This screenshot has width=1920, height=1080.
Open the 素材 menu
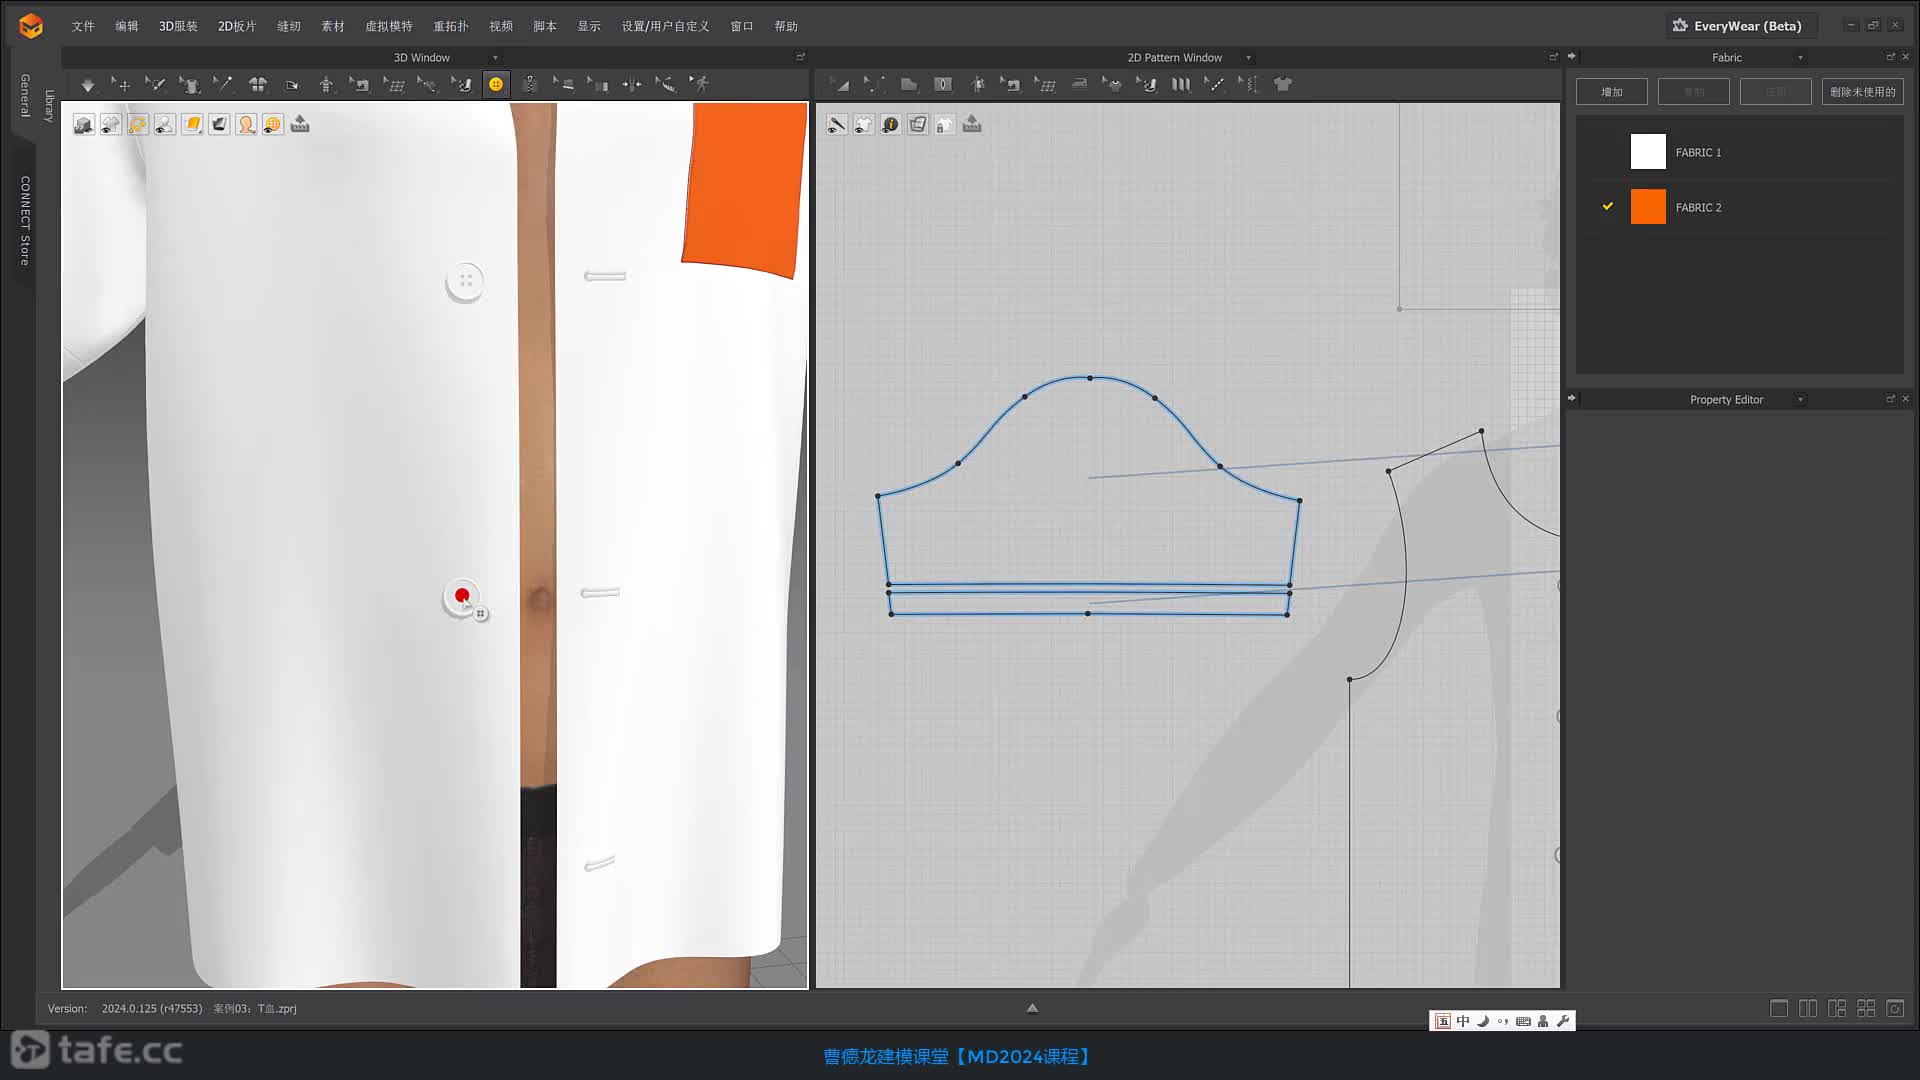(x=333, y=26)
